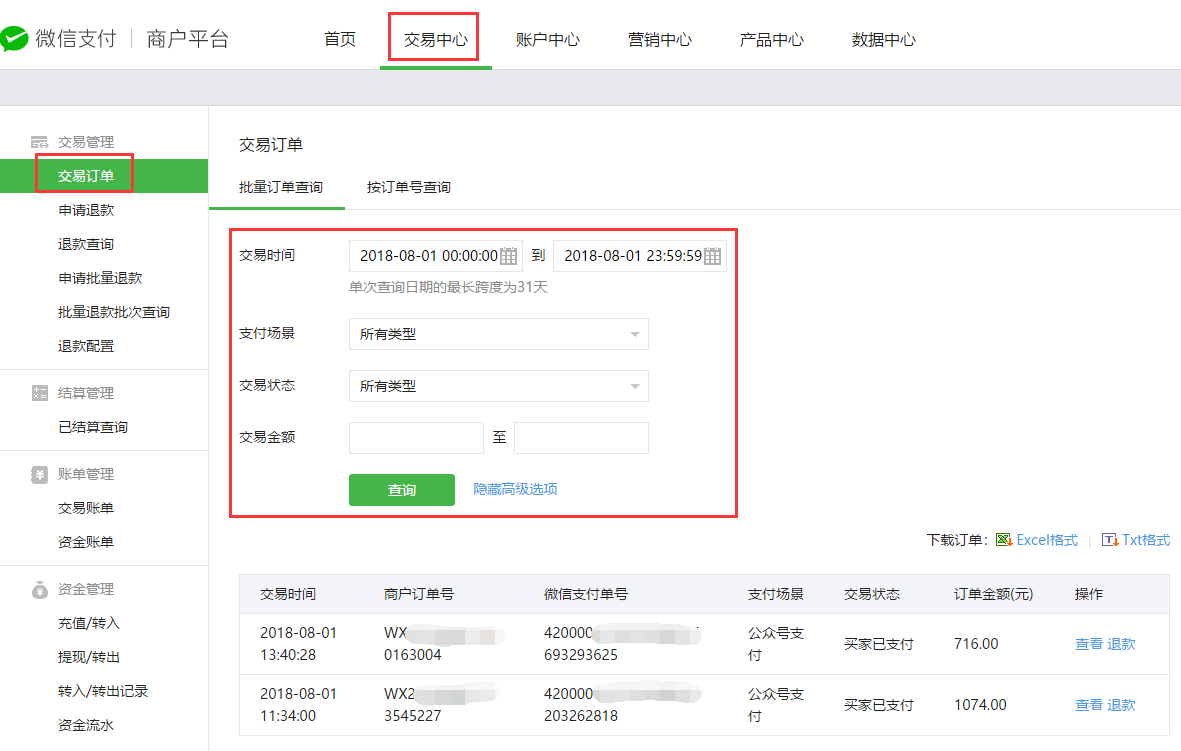Click 查看 for the 1074.00 order
This screenshot has height=751, width=1181.
[x=1088, y=705]
